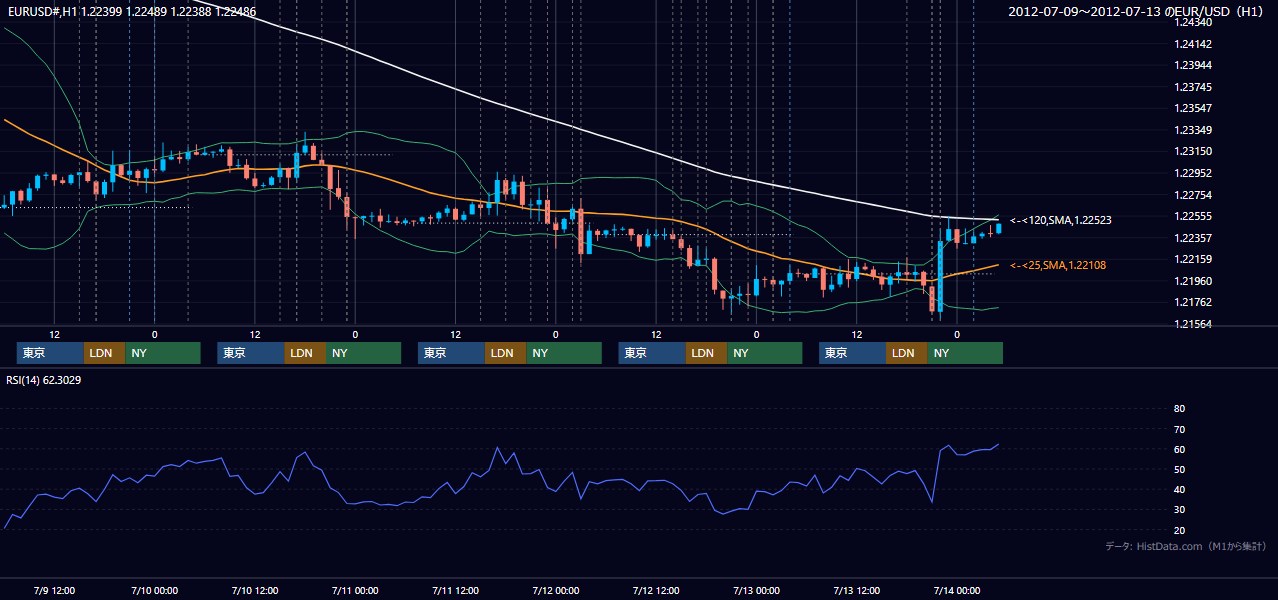Click the HistData.com data source credit
The image size is (1278, 600).
click(x=1186, y=546)
